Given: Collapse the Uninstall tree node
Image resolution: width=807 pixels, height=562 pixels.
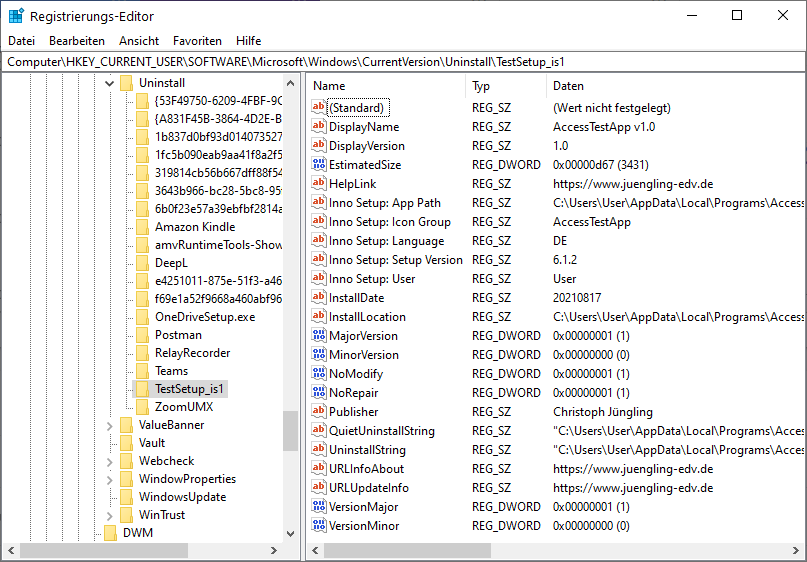Looking at the screenshot, I should (x=109, y=83).
